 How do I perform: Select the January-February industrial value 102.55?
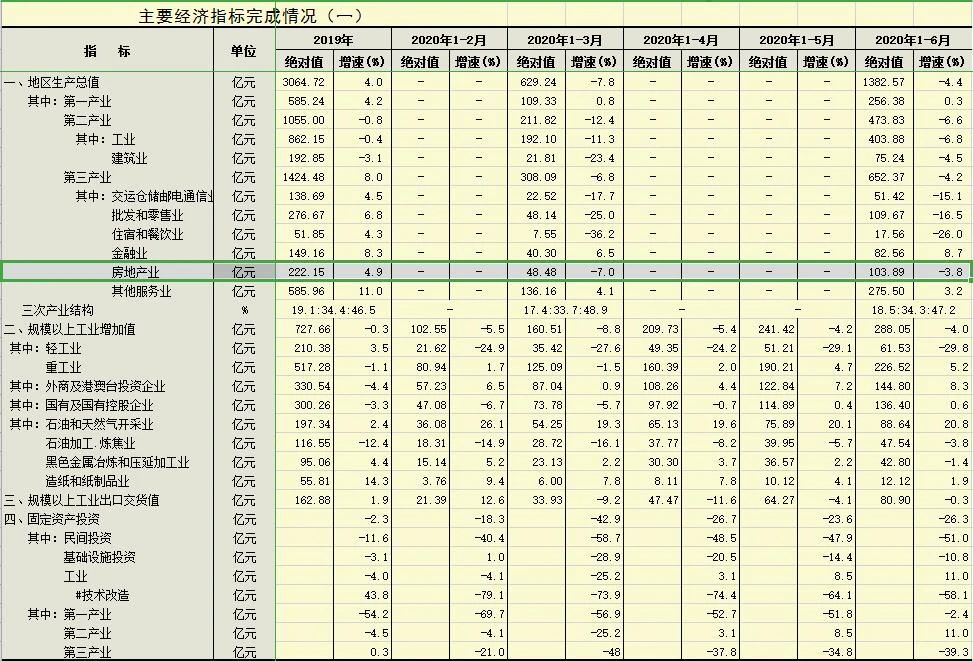pos(428,330)
